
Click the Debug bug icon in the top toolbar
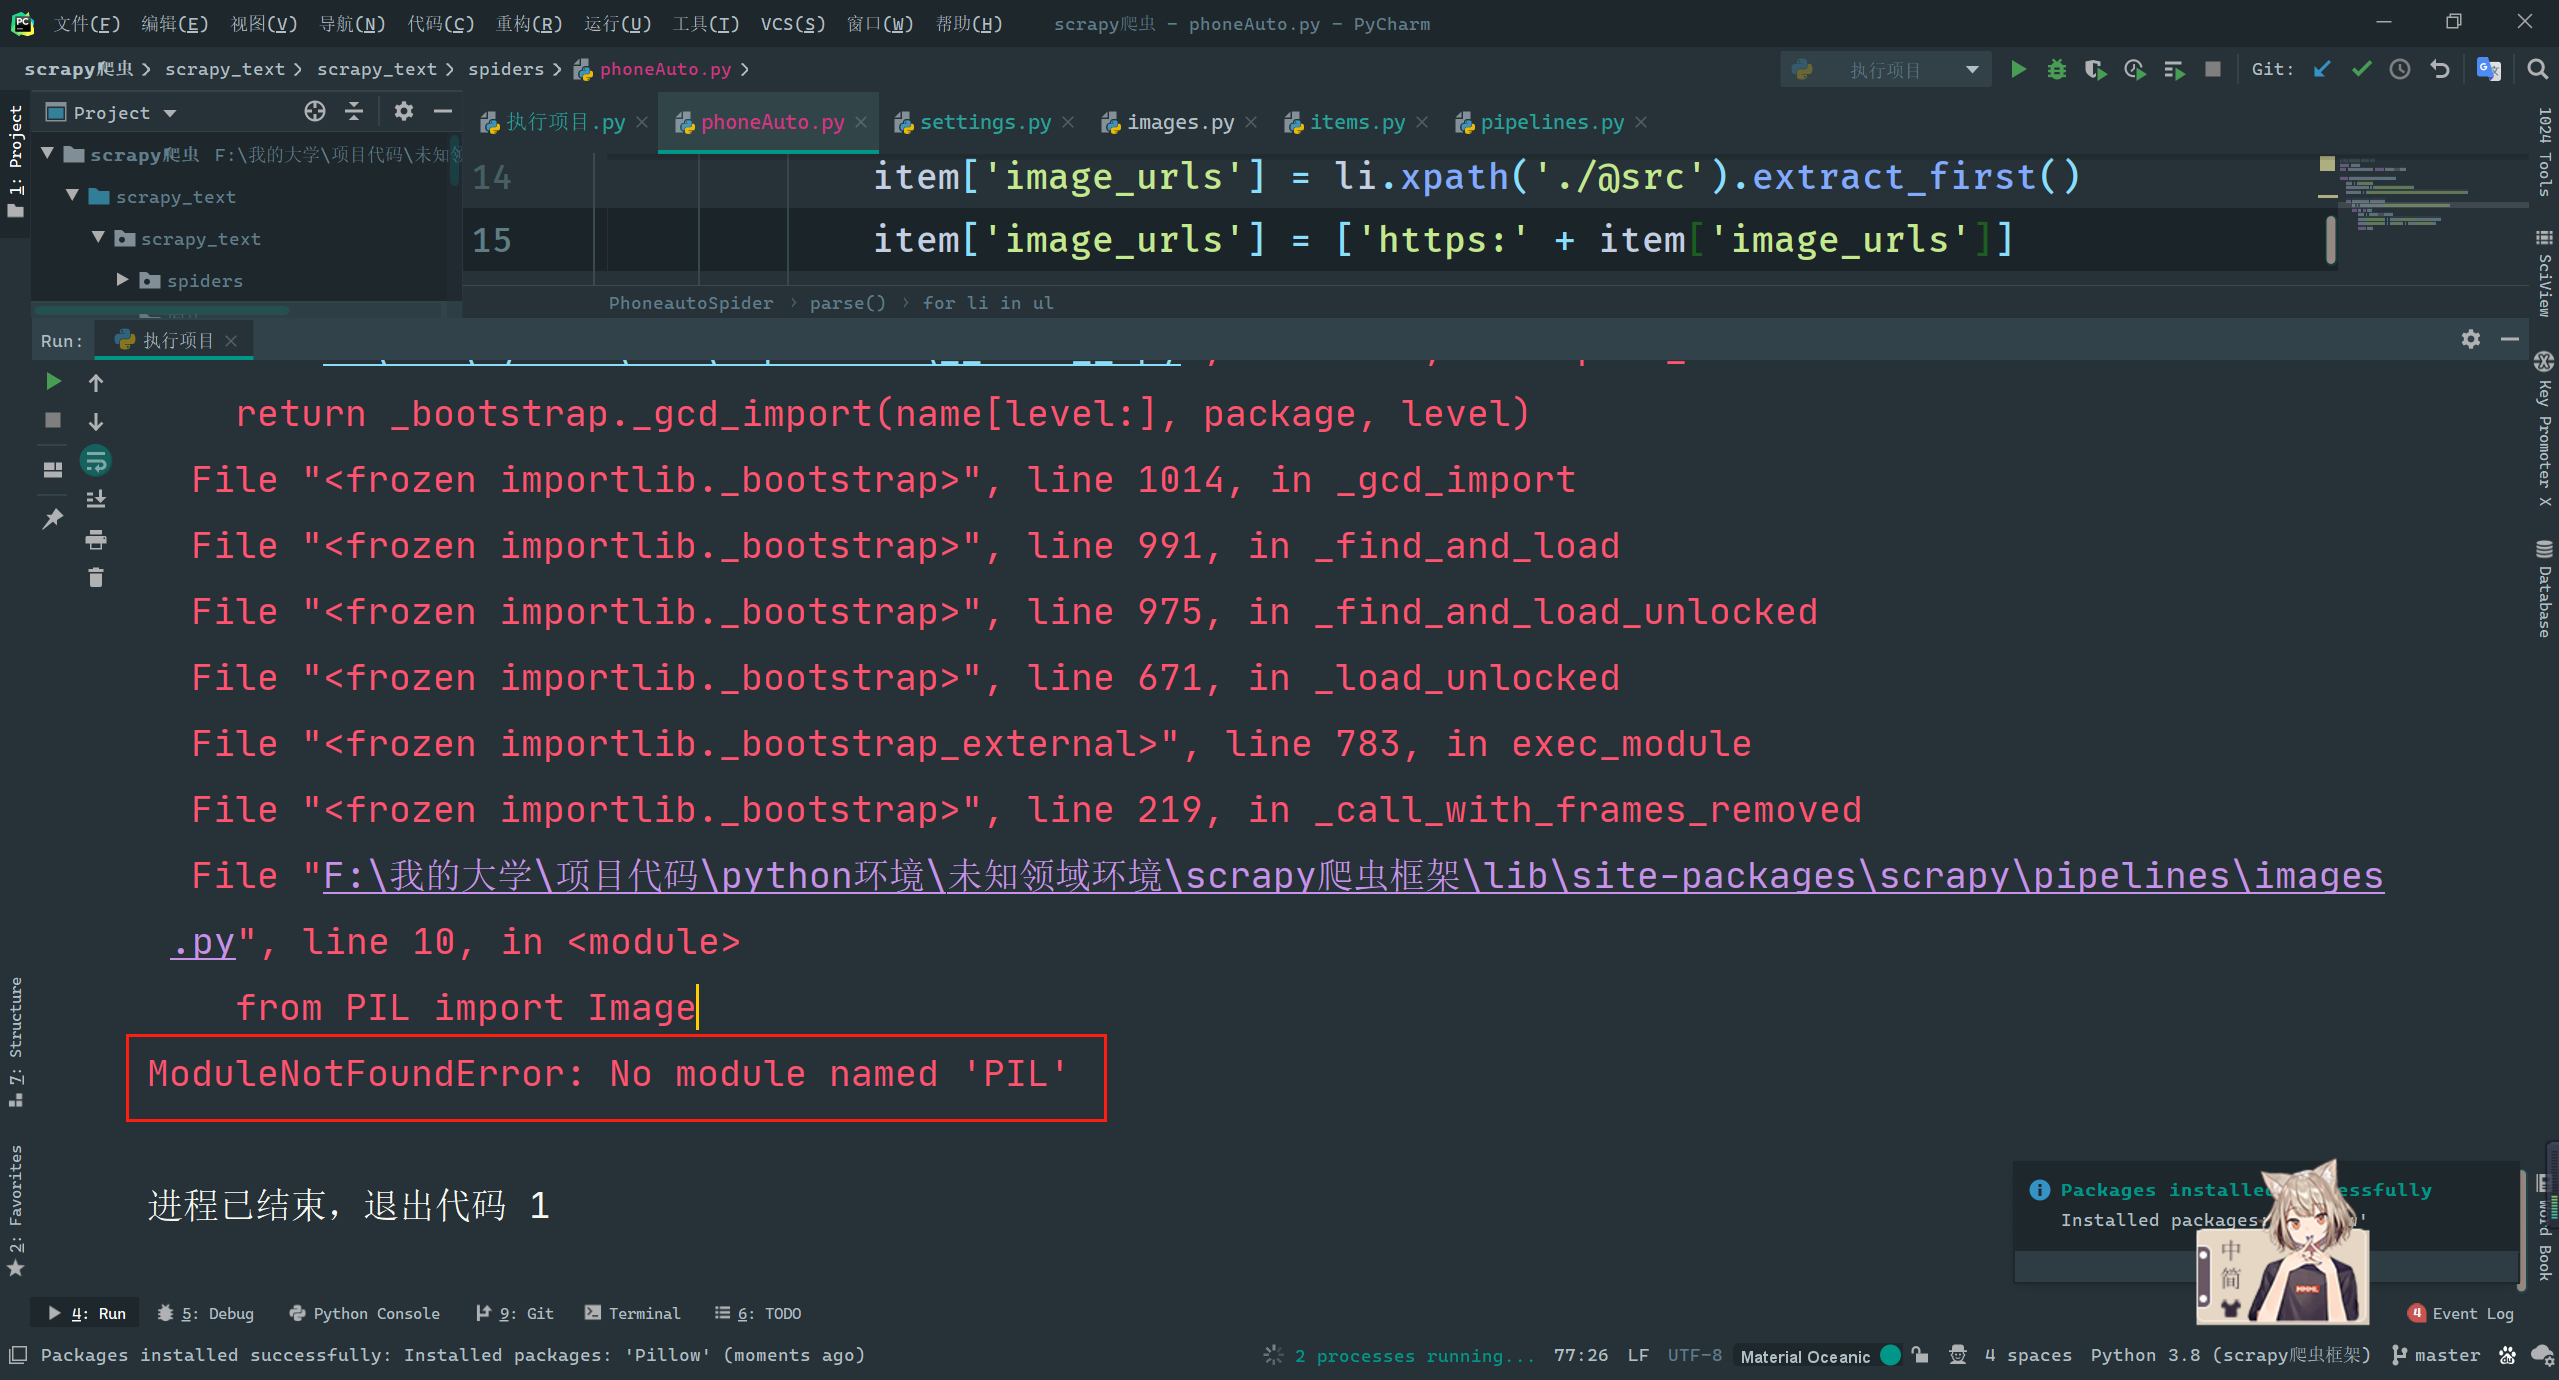[2056, 69]
